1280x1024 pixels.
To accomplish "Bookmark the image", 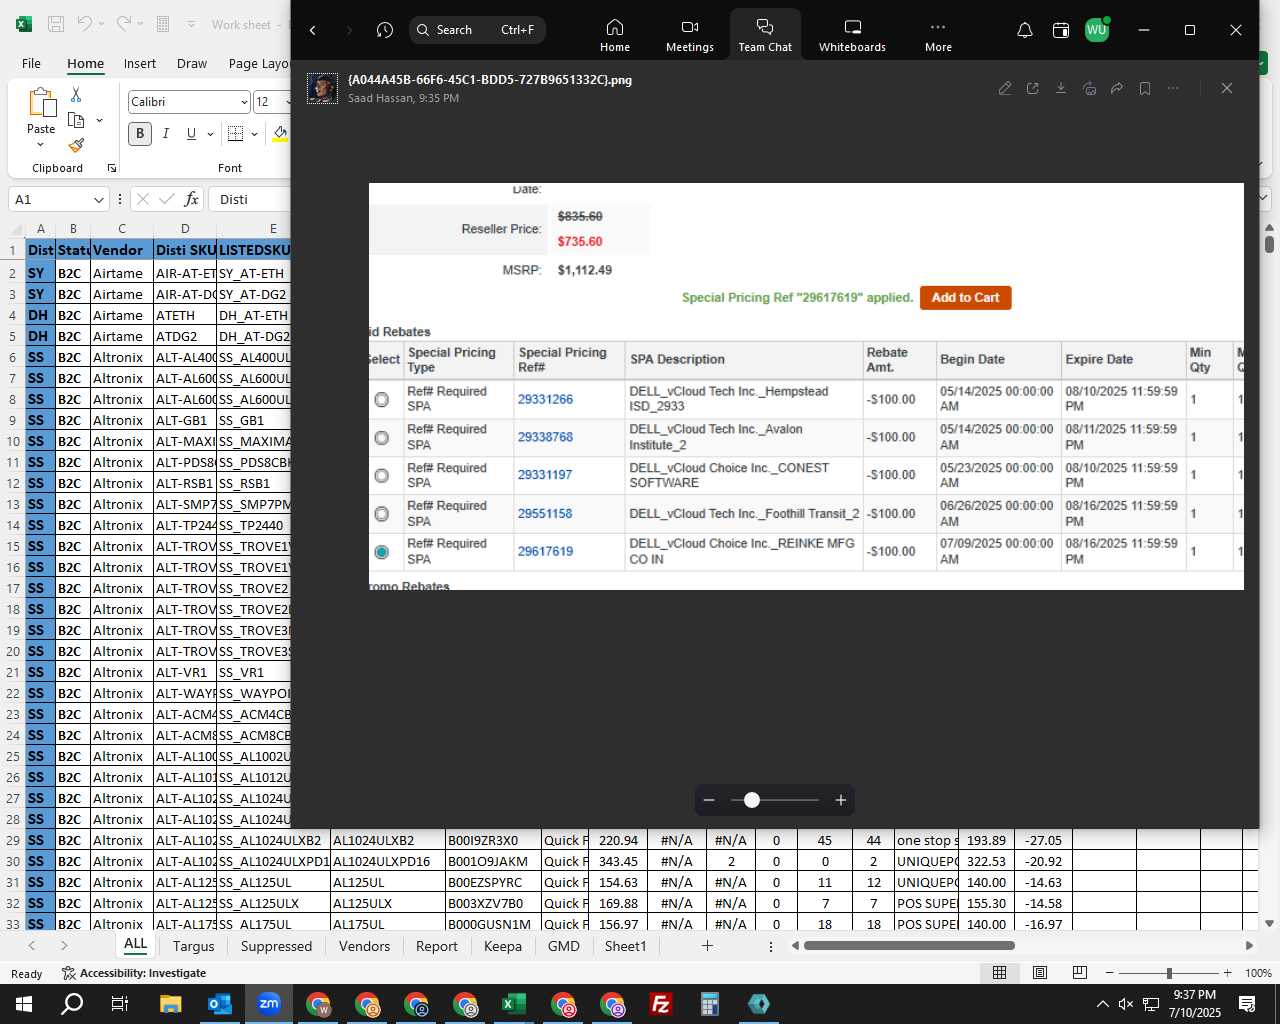I will 1145,88.
